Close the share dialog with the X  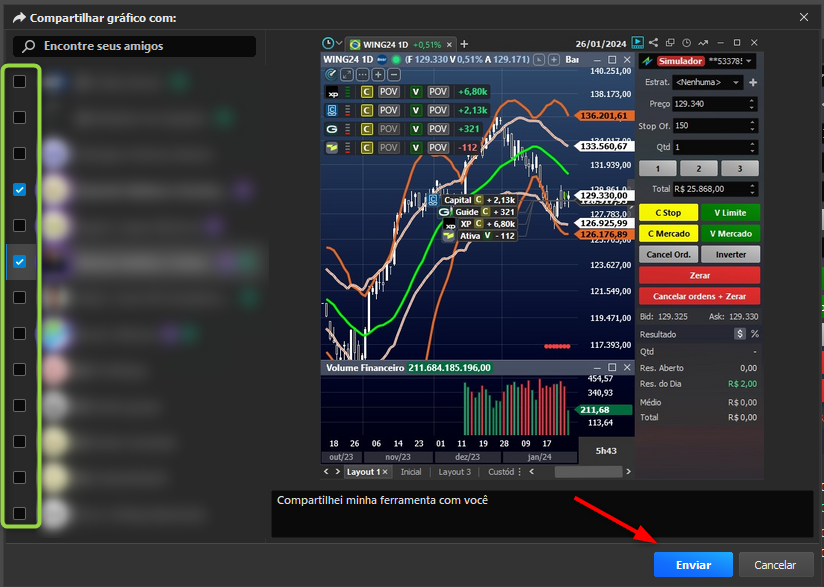[804, 17]
